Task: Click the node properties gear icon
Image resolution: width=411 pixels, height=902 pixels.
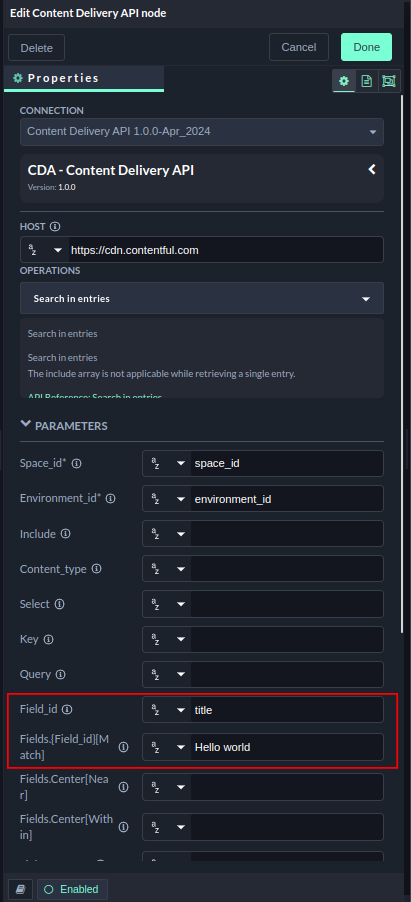Action: point(344,81)
